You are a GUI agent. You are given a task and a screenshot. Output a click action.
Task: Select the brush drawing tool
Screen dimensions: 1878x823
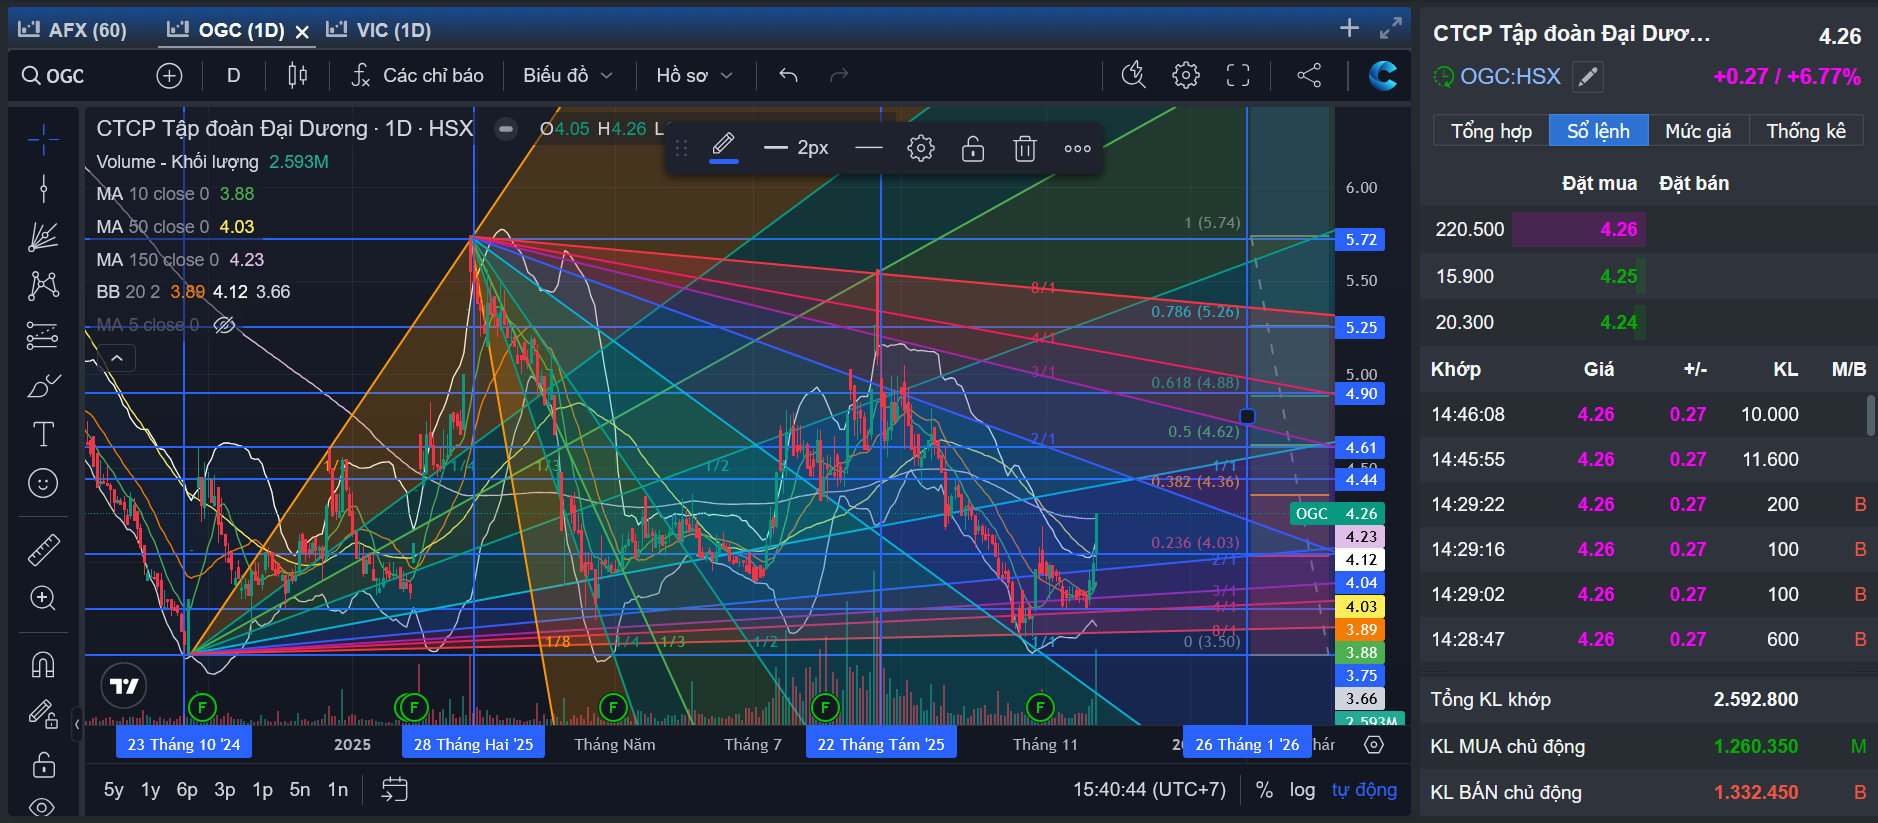pos(43,385)
